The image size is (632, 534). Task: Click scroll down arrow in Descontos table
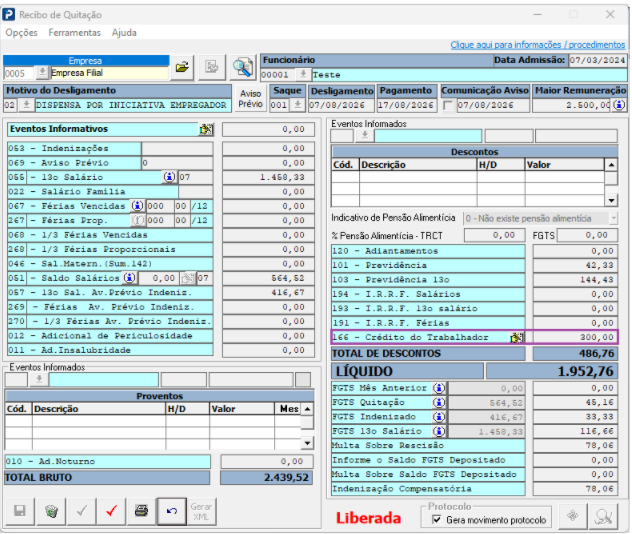click(611, 200)
